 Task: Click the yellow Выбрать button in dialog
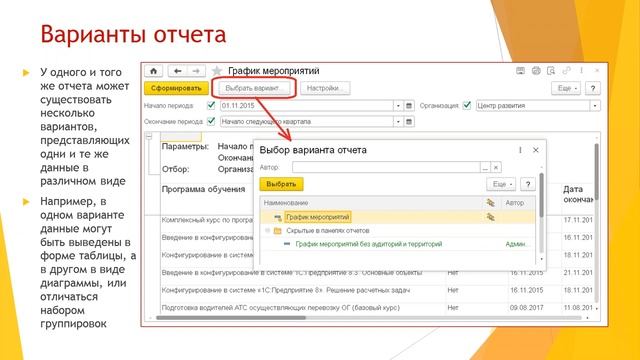coord(281,184)
